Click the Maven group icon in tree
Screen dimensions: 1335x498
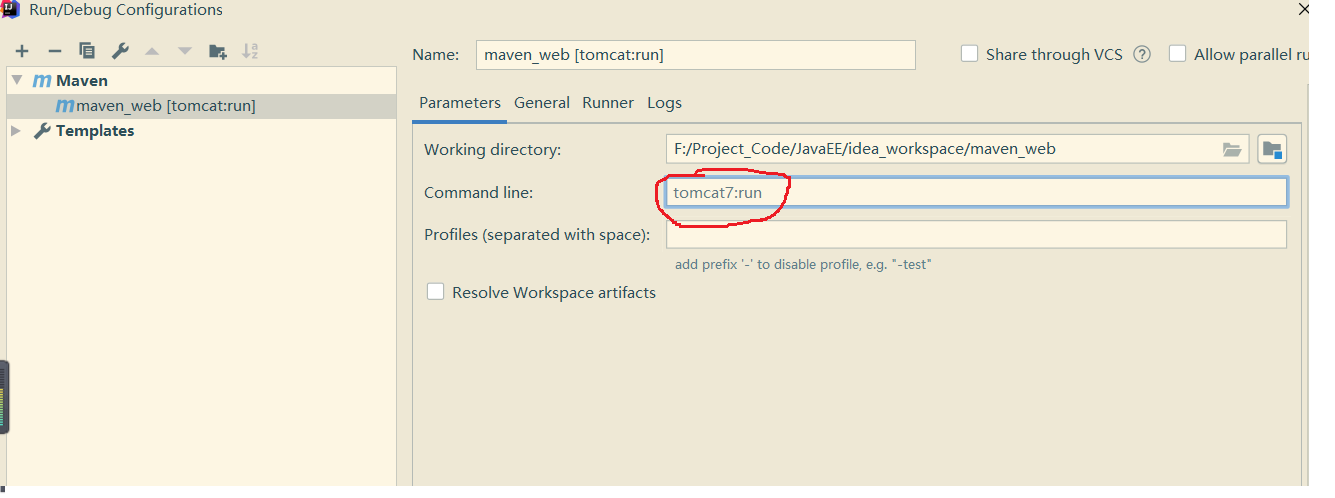click(42, 81)
